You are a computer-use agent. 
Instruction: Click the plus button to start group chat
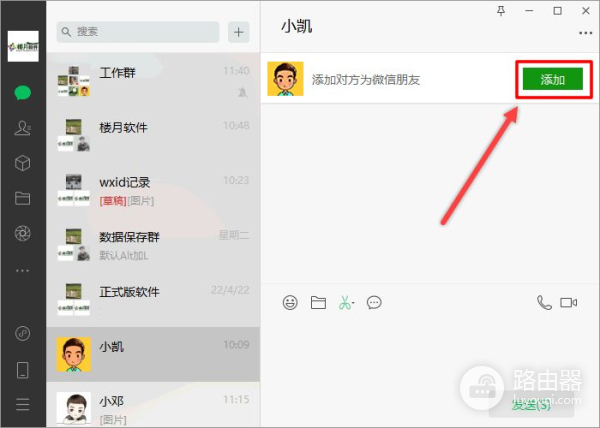click(239, 32)
